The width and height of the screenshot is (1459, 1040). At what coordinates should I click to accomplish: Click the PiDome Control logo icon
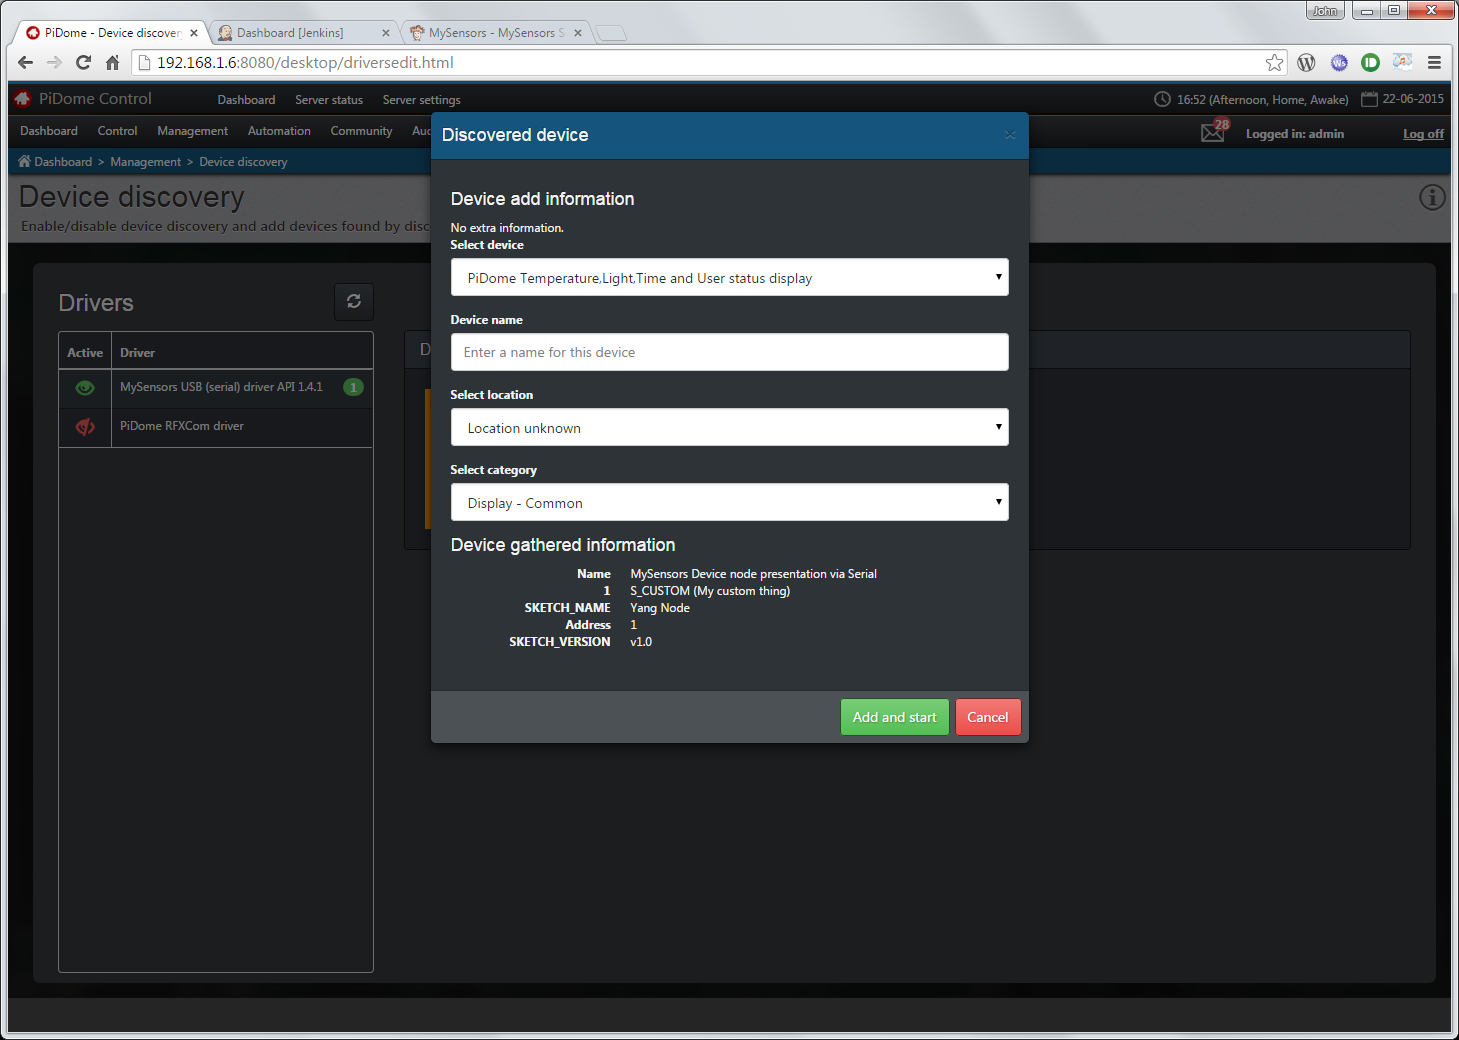click(23, 99)
